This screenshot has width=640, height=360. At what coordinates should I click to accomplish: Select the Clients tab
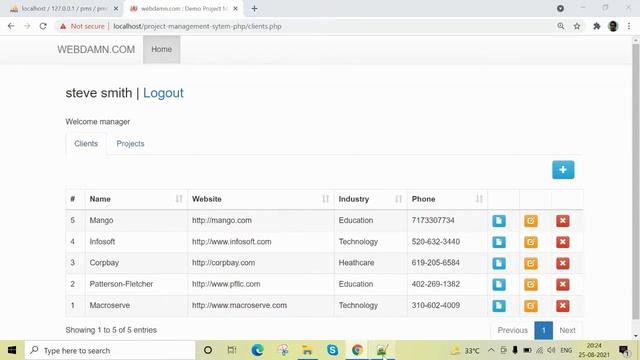click(86, 144)
